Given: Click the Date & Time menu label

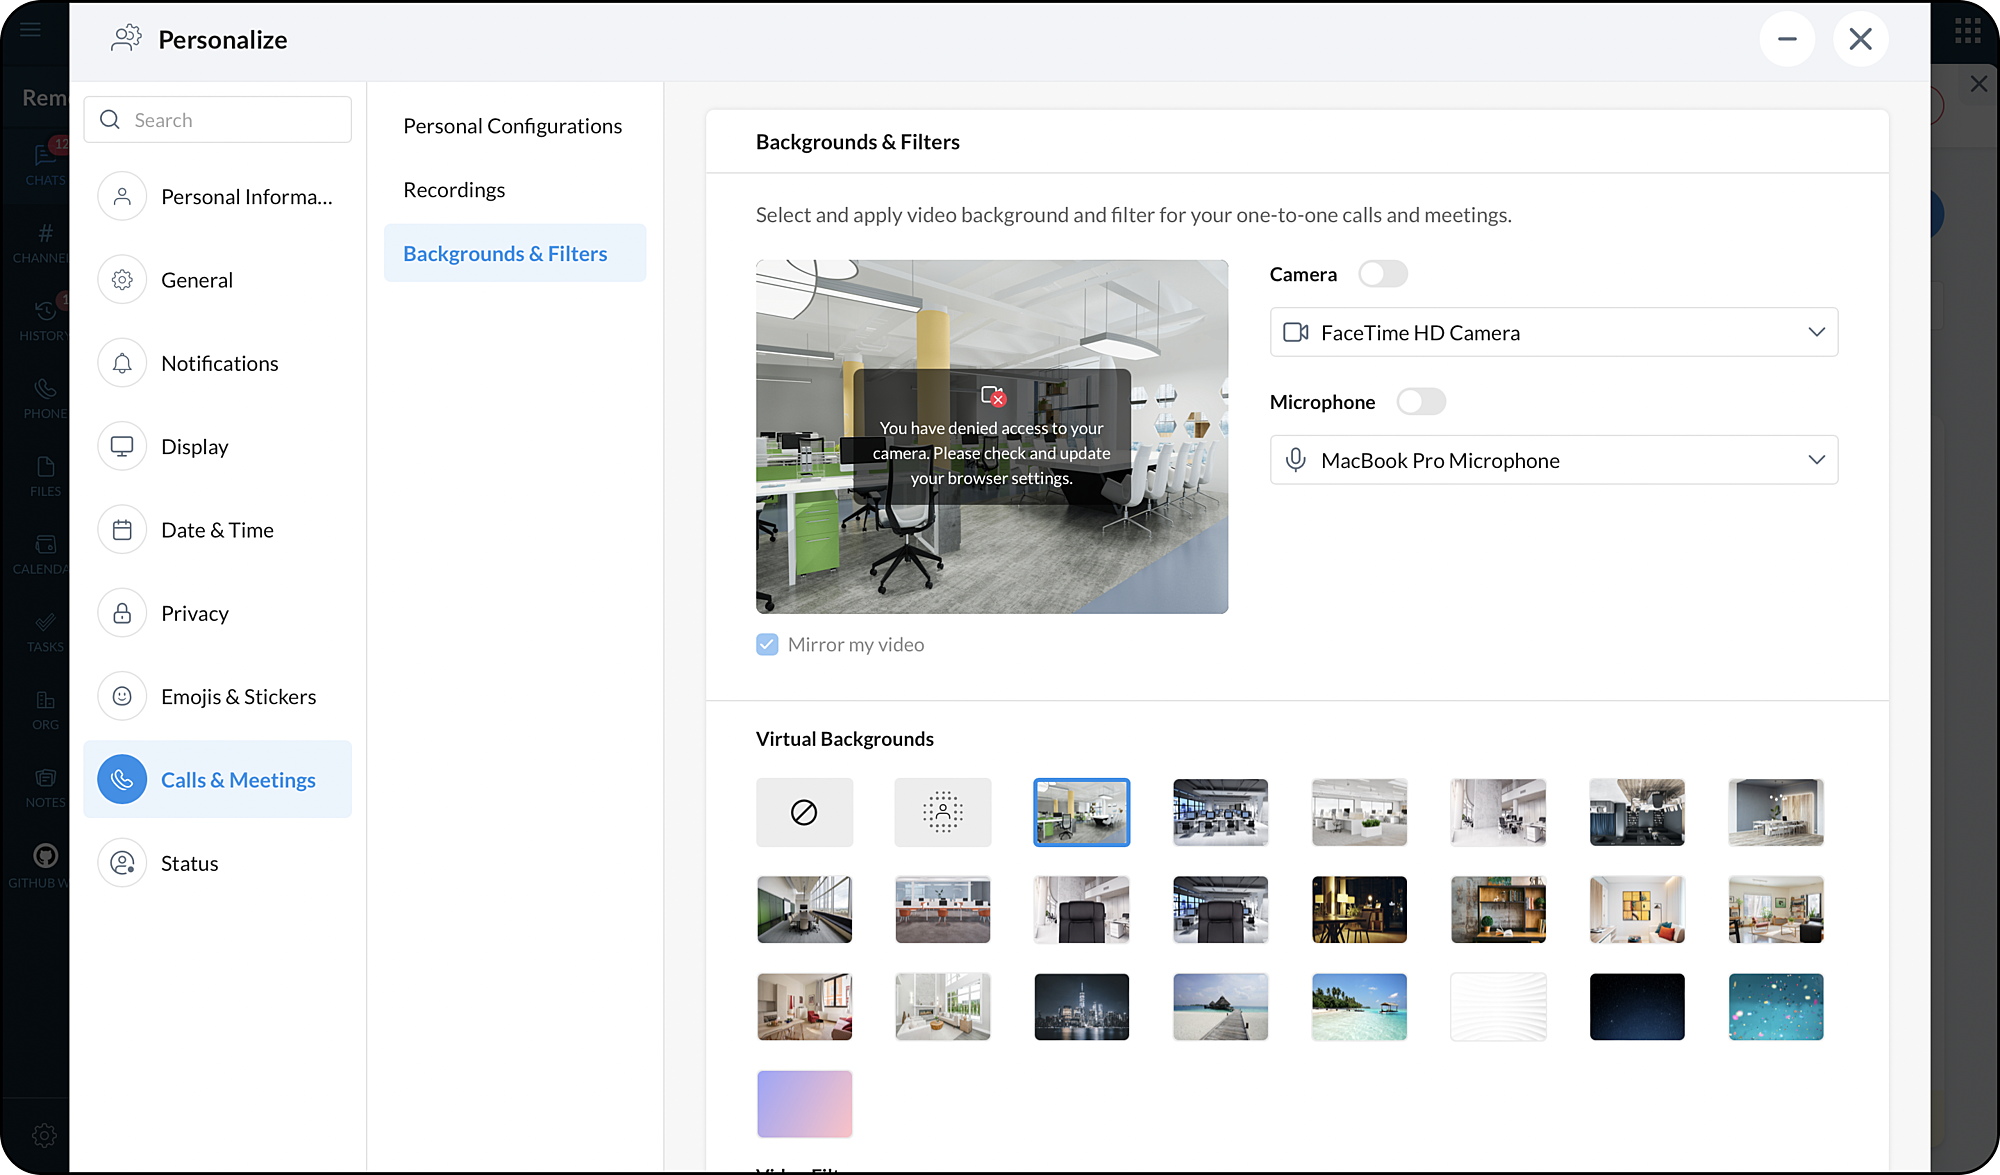Looking at the screenshot, I should click(x=217, y=530).
